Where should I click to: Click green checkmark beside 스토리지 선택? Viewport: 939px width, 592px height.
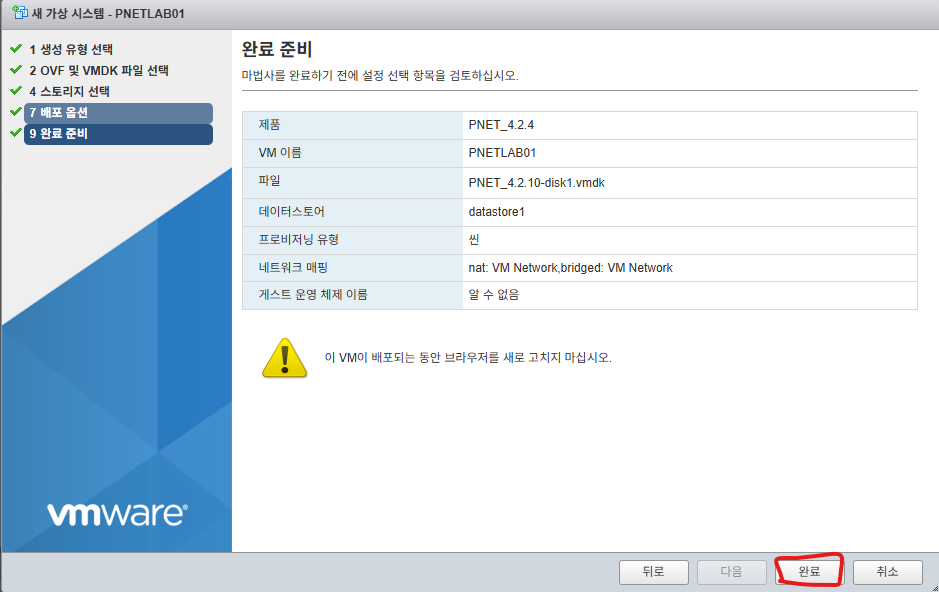pos(16,90)
